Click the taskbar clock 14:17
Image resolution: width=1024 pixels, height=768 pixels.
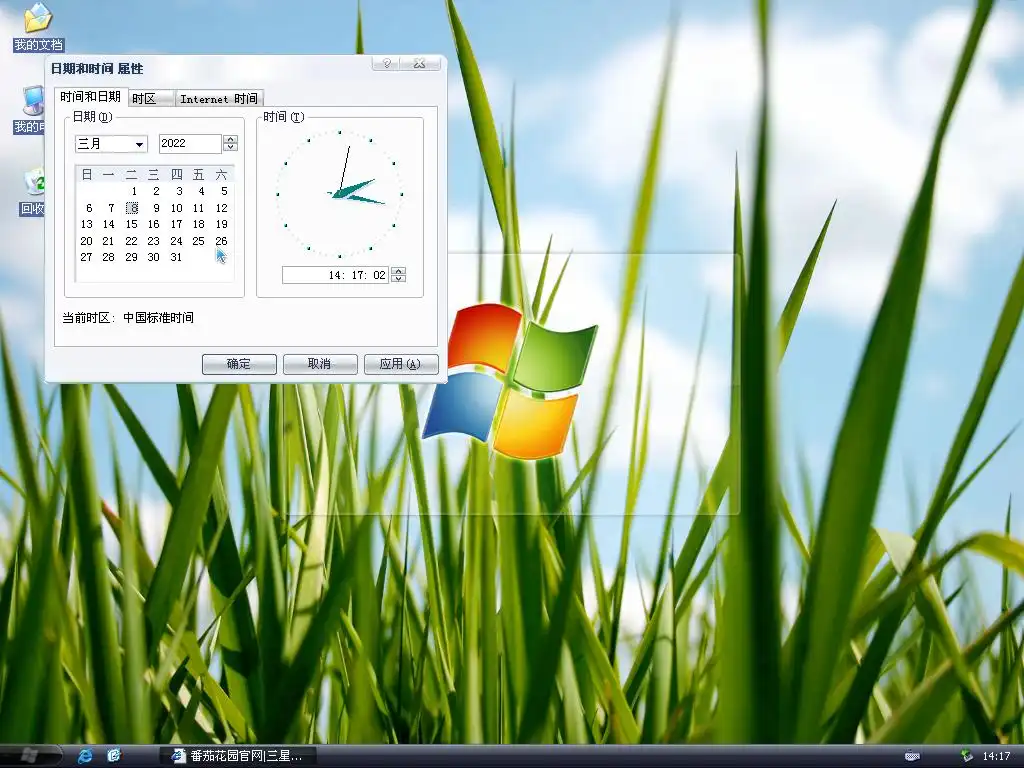coord(997,756)
